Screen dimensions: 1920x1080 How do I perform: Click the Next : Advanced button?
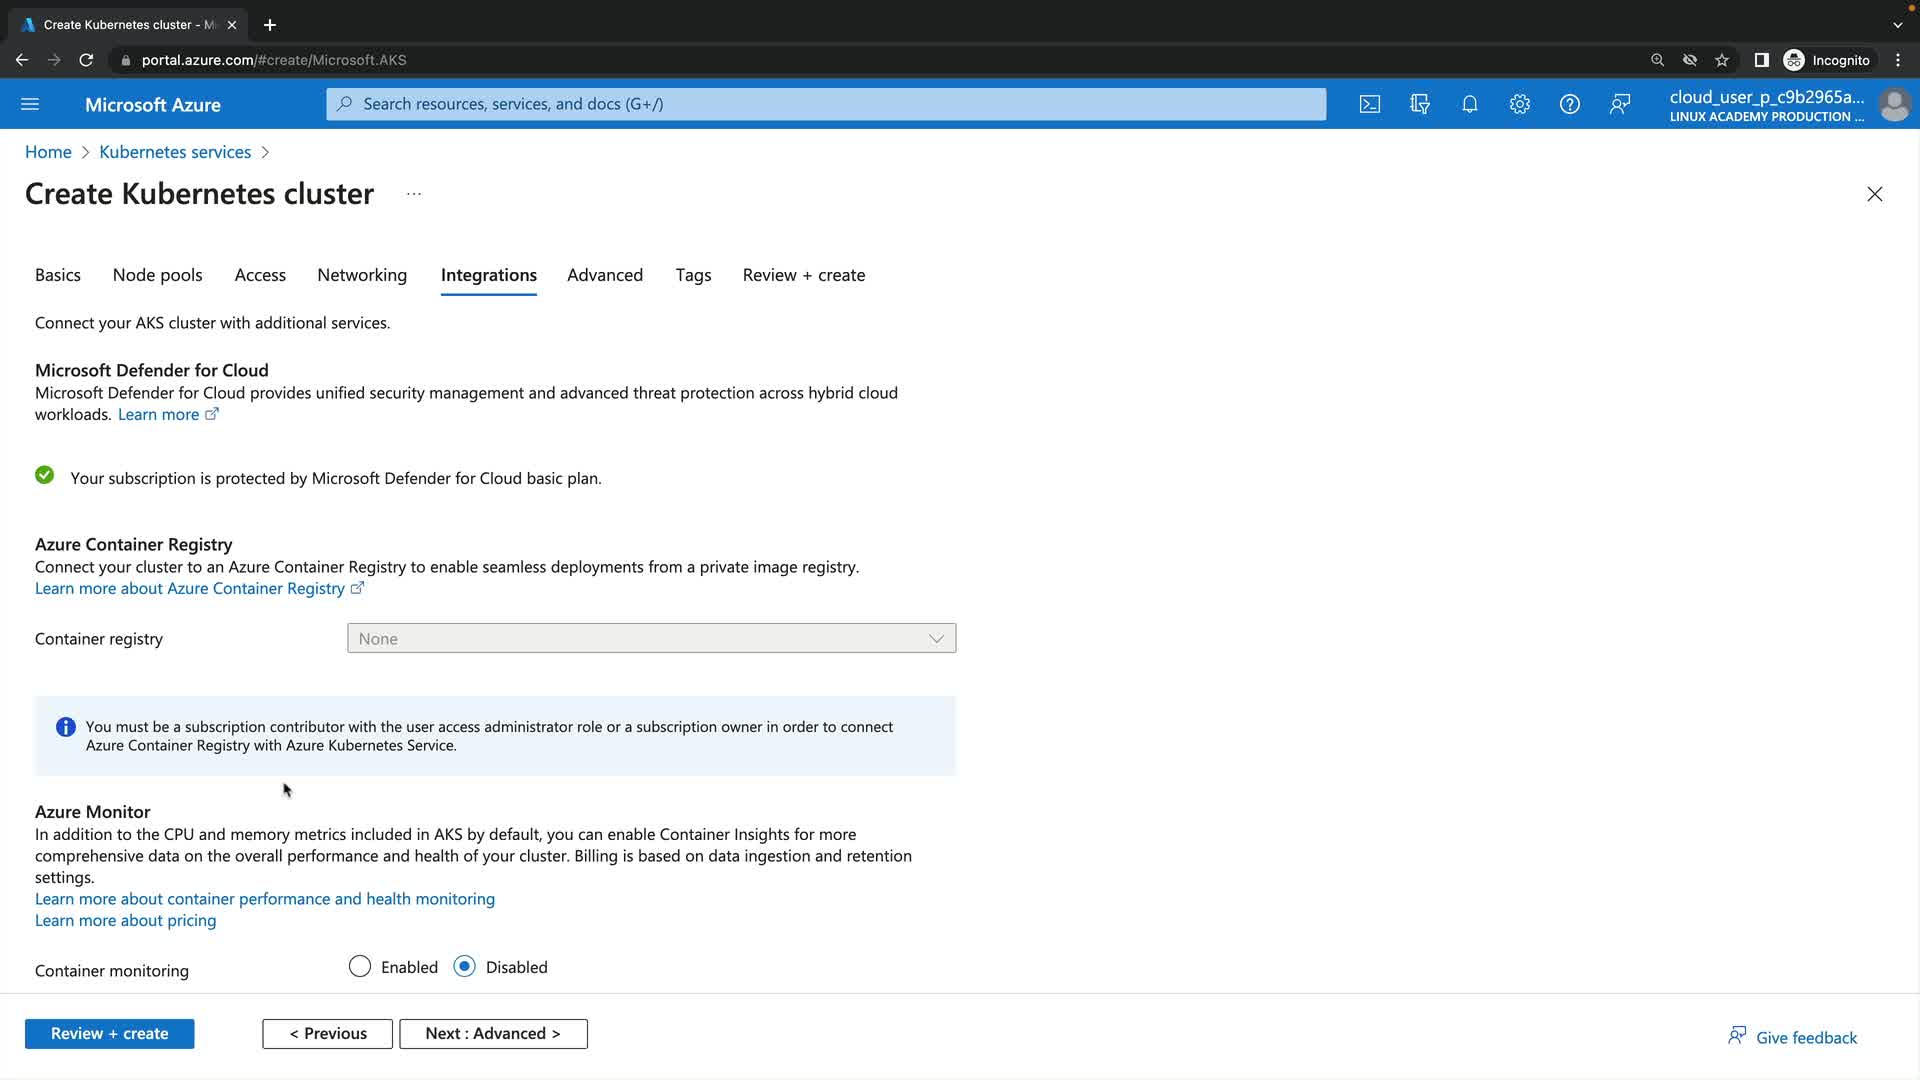[x=493, y=1033]
